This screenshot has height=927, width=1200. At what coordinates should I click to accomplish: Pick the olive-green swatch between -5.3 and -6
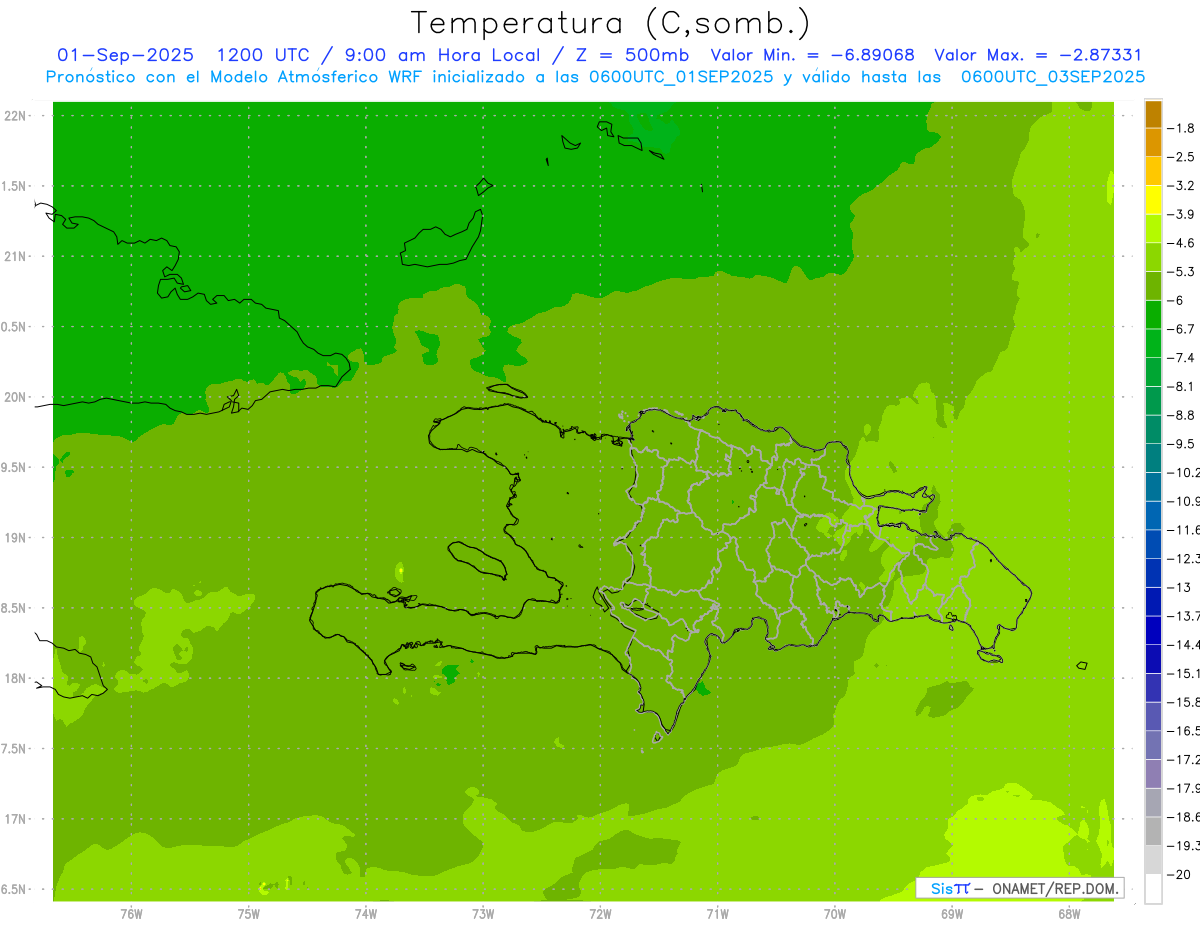coord(1153,286)
